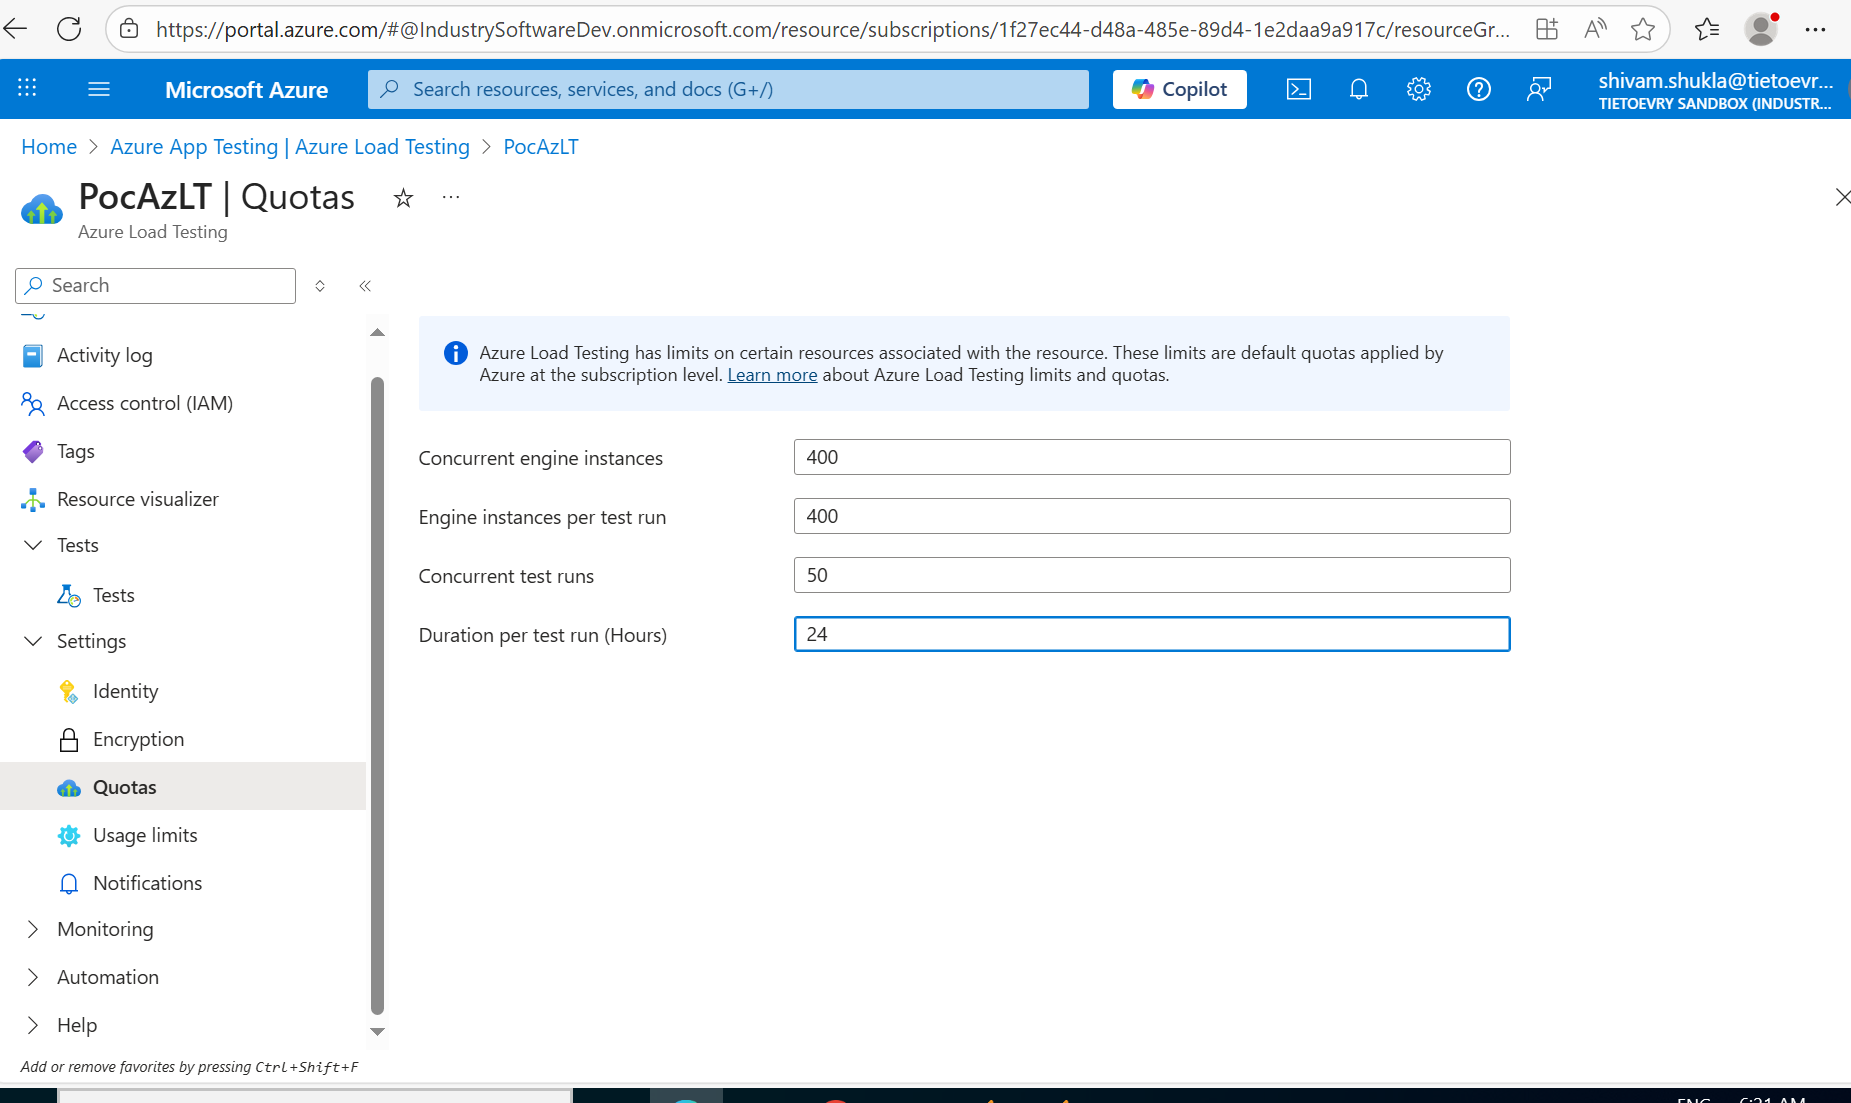1851x1103 pixels.
Task: Open the browser profile avatar
Action: (x=1761, y=29)
